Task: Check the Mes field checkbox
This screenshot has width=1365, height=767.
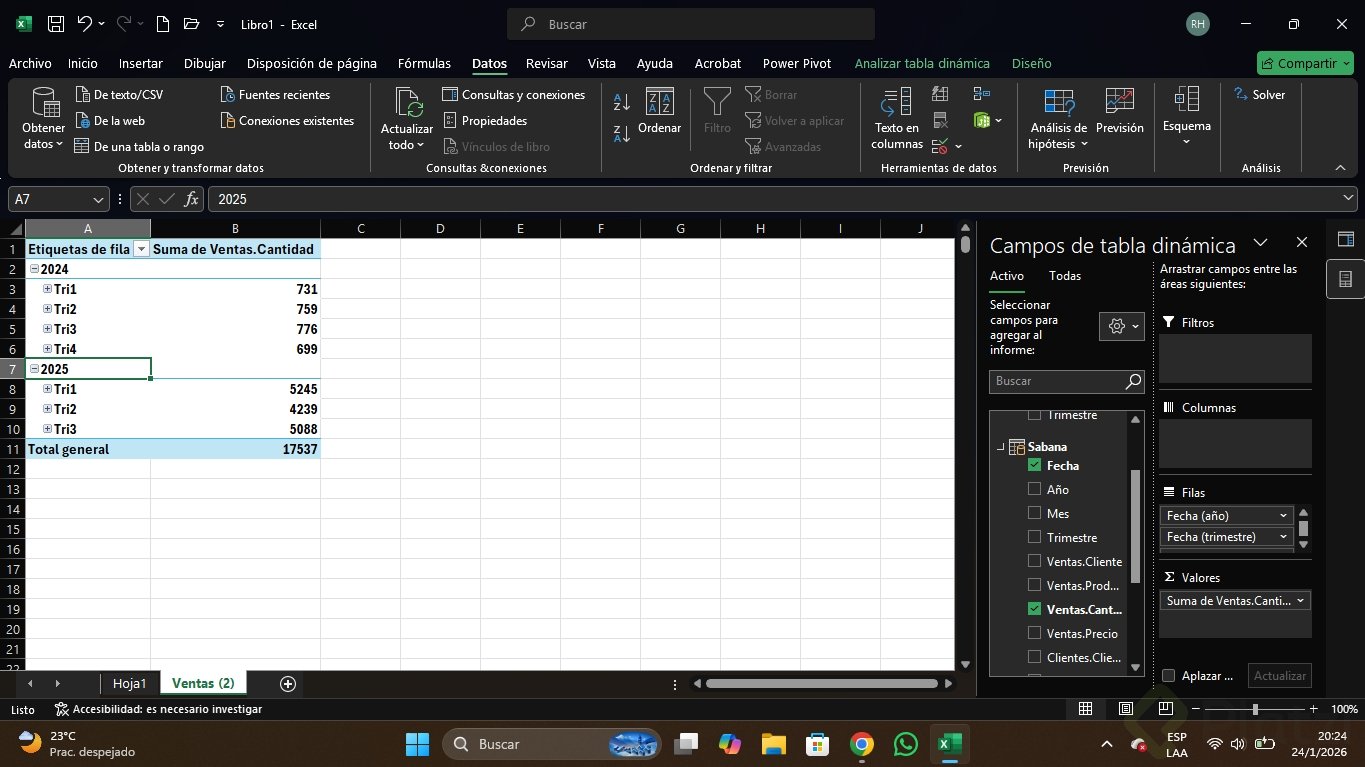Action: click(1035, 513)
